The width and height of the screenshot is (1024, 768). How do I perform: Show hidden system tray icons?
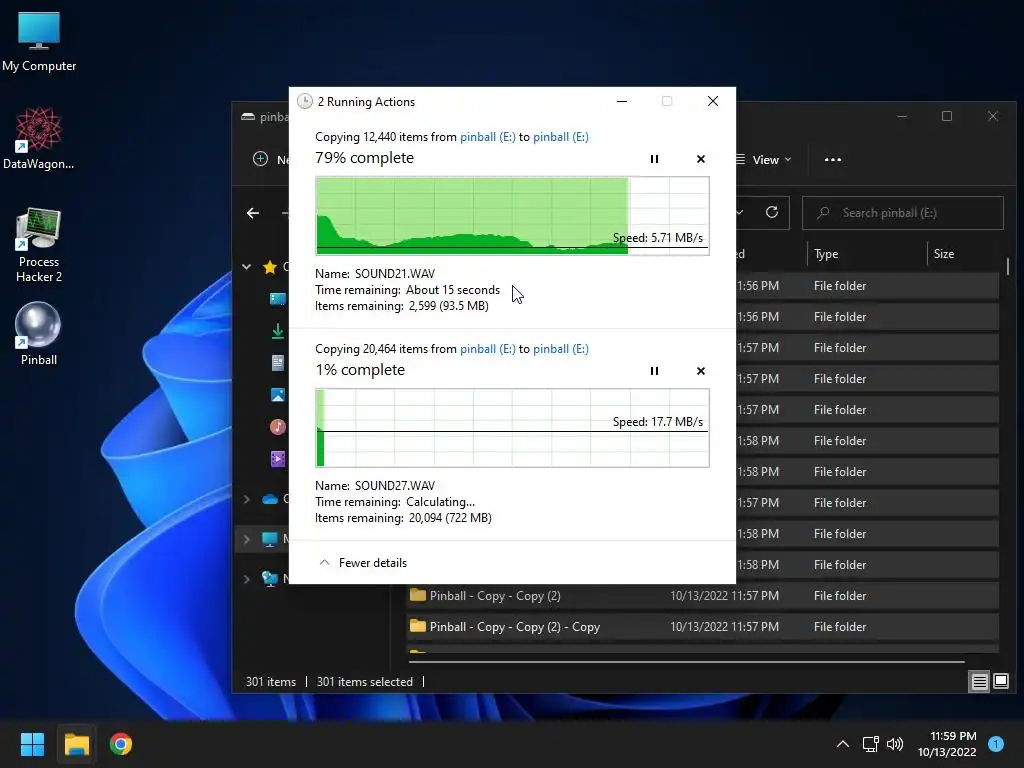tap(843, 744)
